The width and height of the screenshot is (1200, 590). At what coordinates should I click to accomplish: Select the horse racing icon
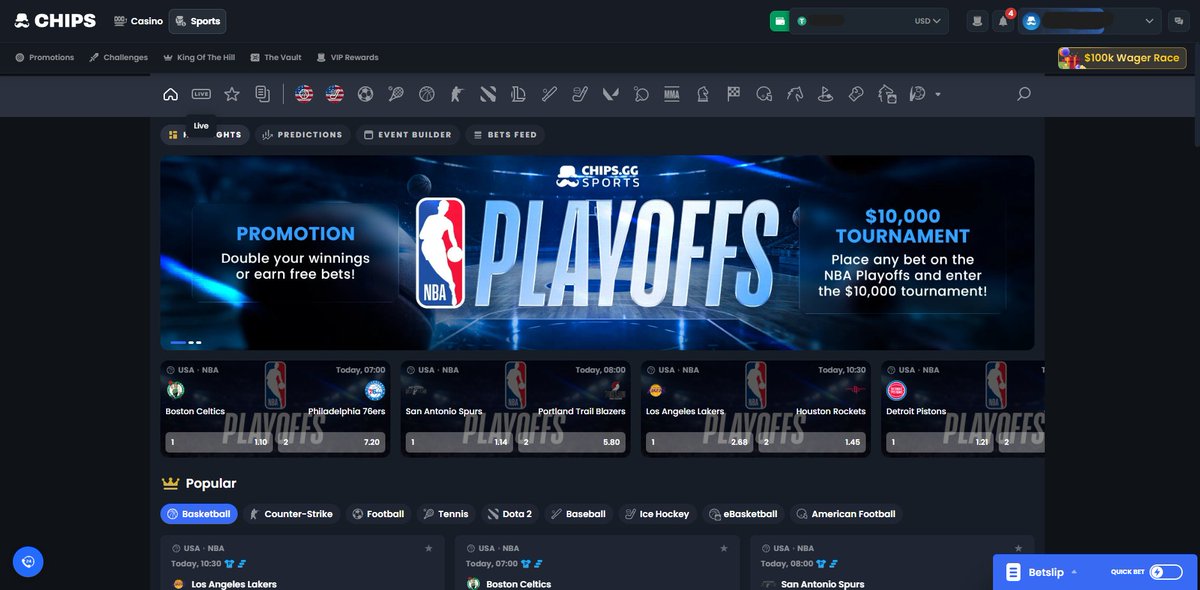click(x=795, y=94)
